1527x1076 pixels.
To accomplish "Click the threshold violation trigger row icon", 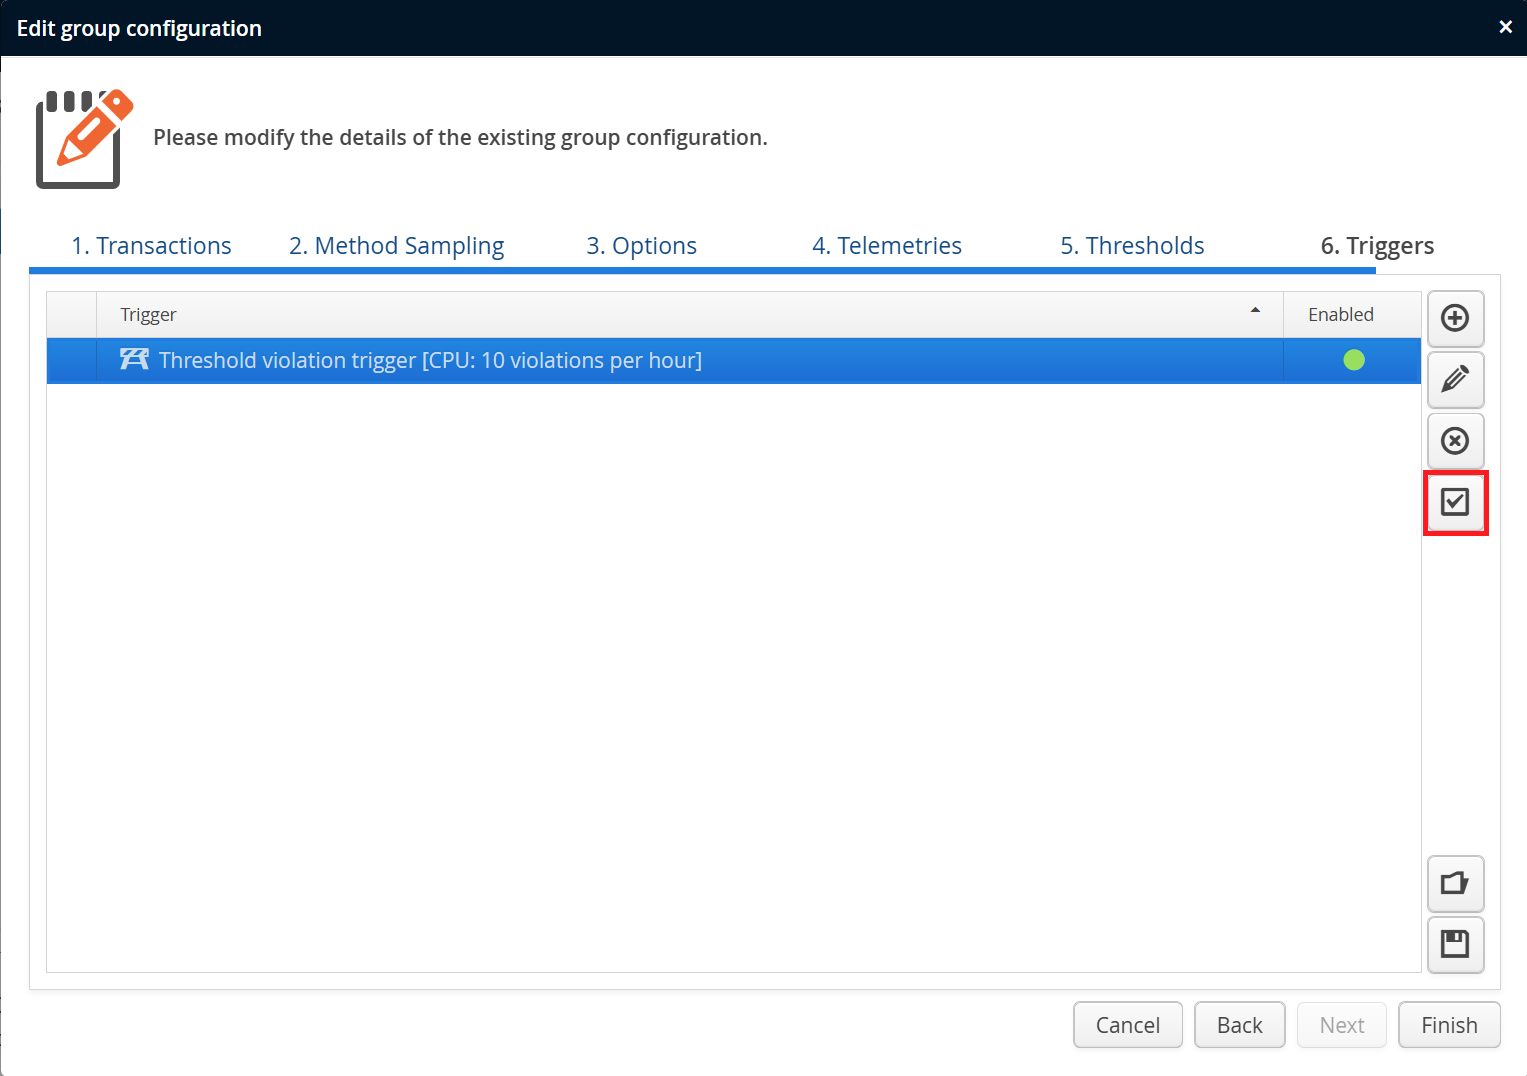I will click(134, 359).
